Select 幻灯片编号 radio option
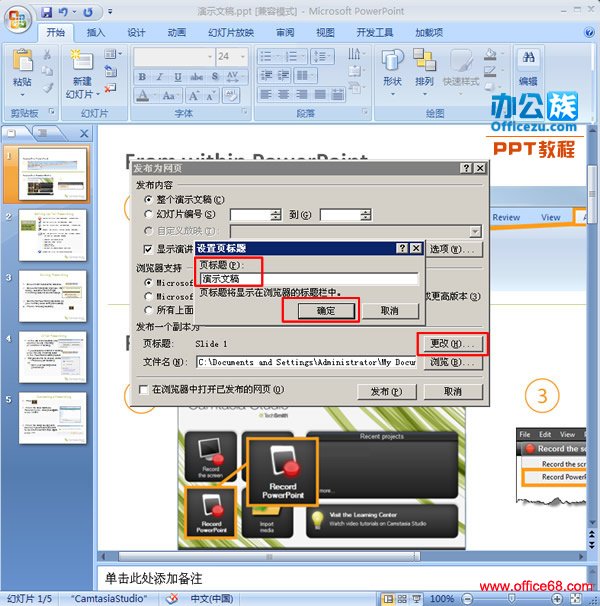600x606 pixels. 148,214
